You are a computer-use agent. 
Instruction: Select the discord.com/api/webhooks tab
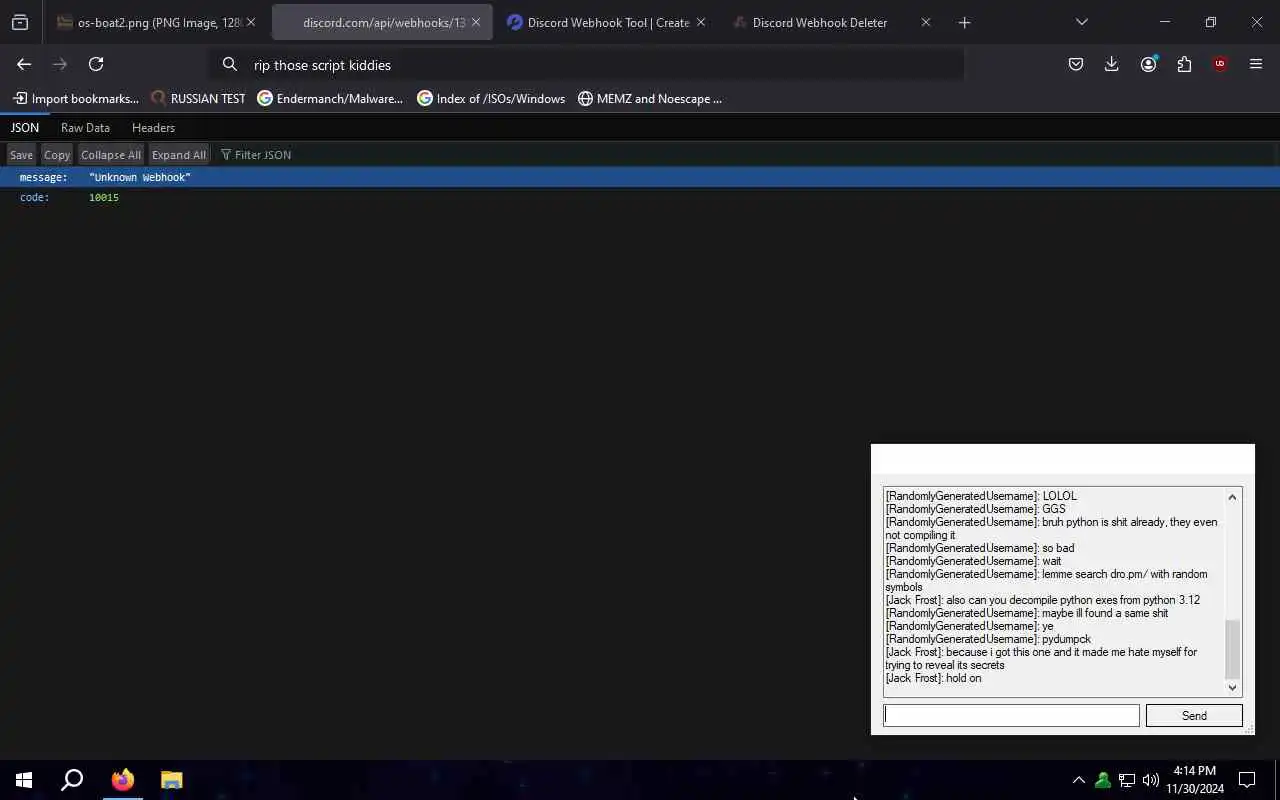(383, 22)
